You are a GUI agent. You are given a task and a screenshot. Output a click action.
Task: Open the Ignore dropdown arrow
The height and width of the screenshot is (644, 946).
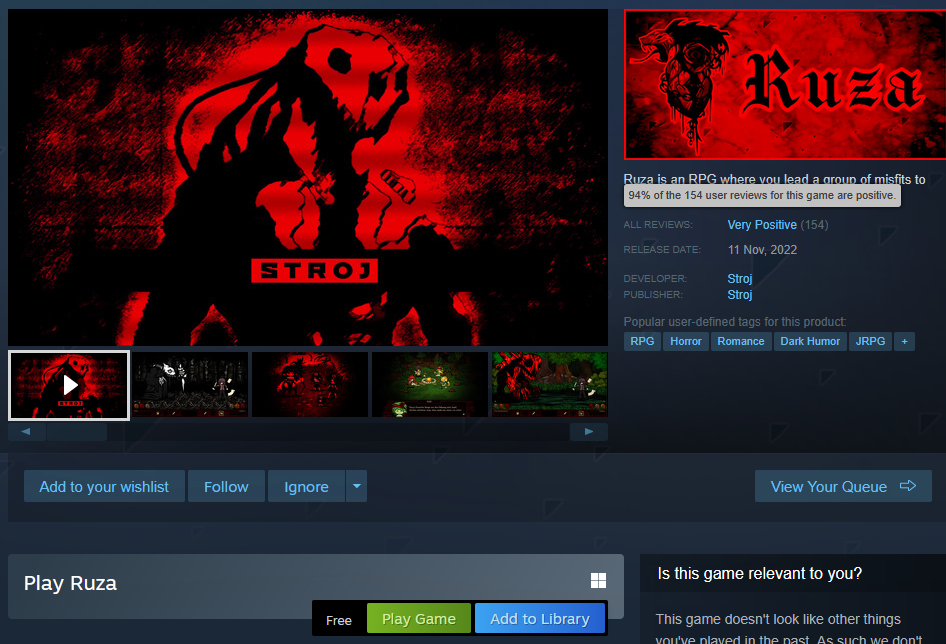point(357,486)
